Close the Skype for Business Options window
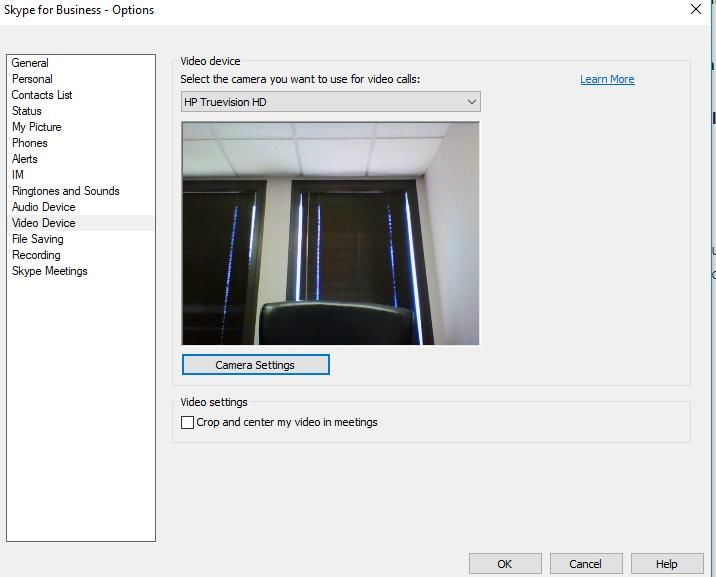Viewport: 716px width, 577px height. tap(695, 9)
